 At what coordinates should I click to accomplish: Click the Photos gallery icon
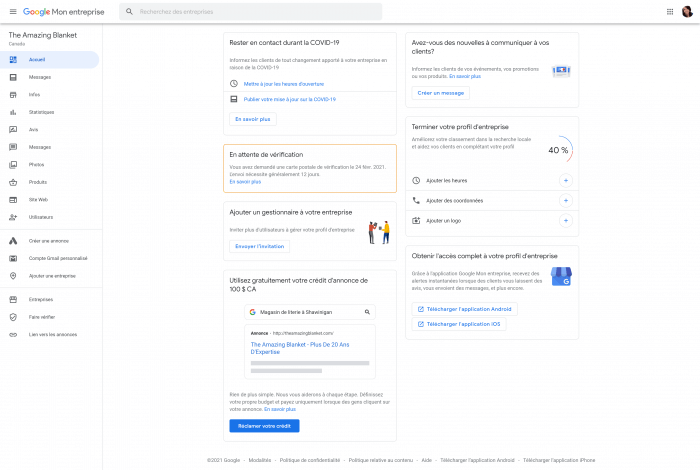pos(13,165)
